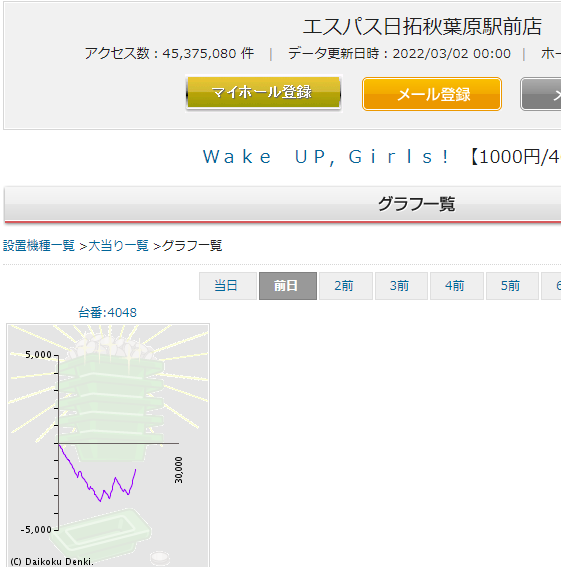The width and height of the screenshot is (561, 567).
Task: Open the machine 4048 graph thumbnail
Action: pyautogui.click(x=108, y=445)
